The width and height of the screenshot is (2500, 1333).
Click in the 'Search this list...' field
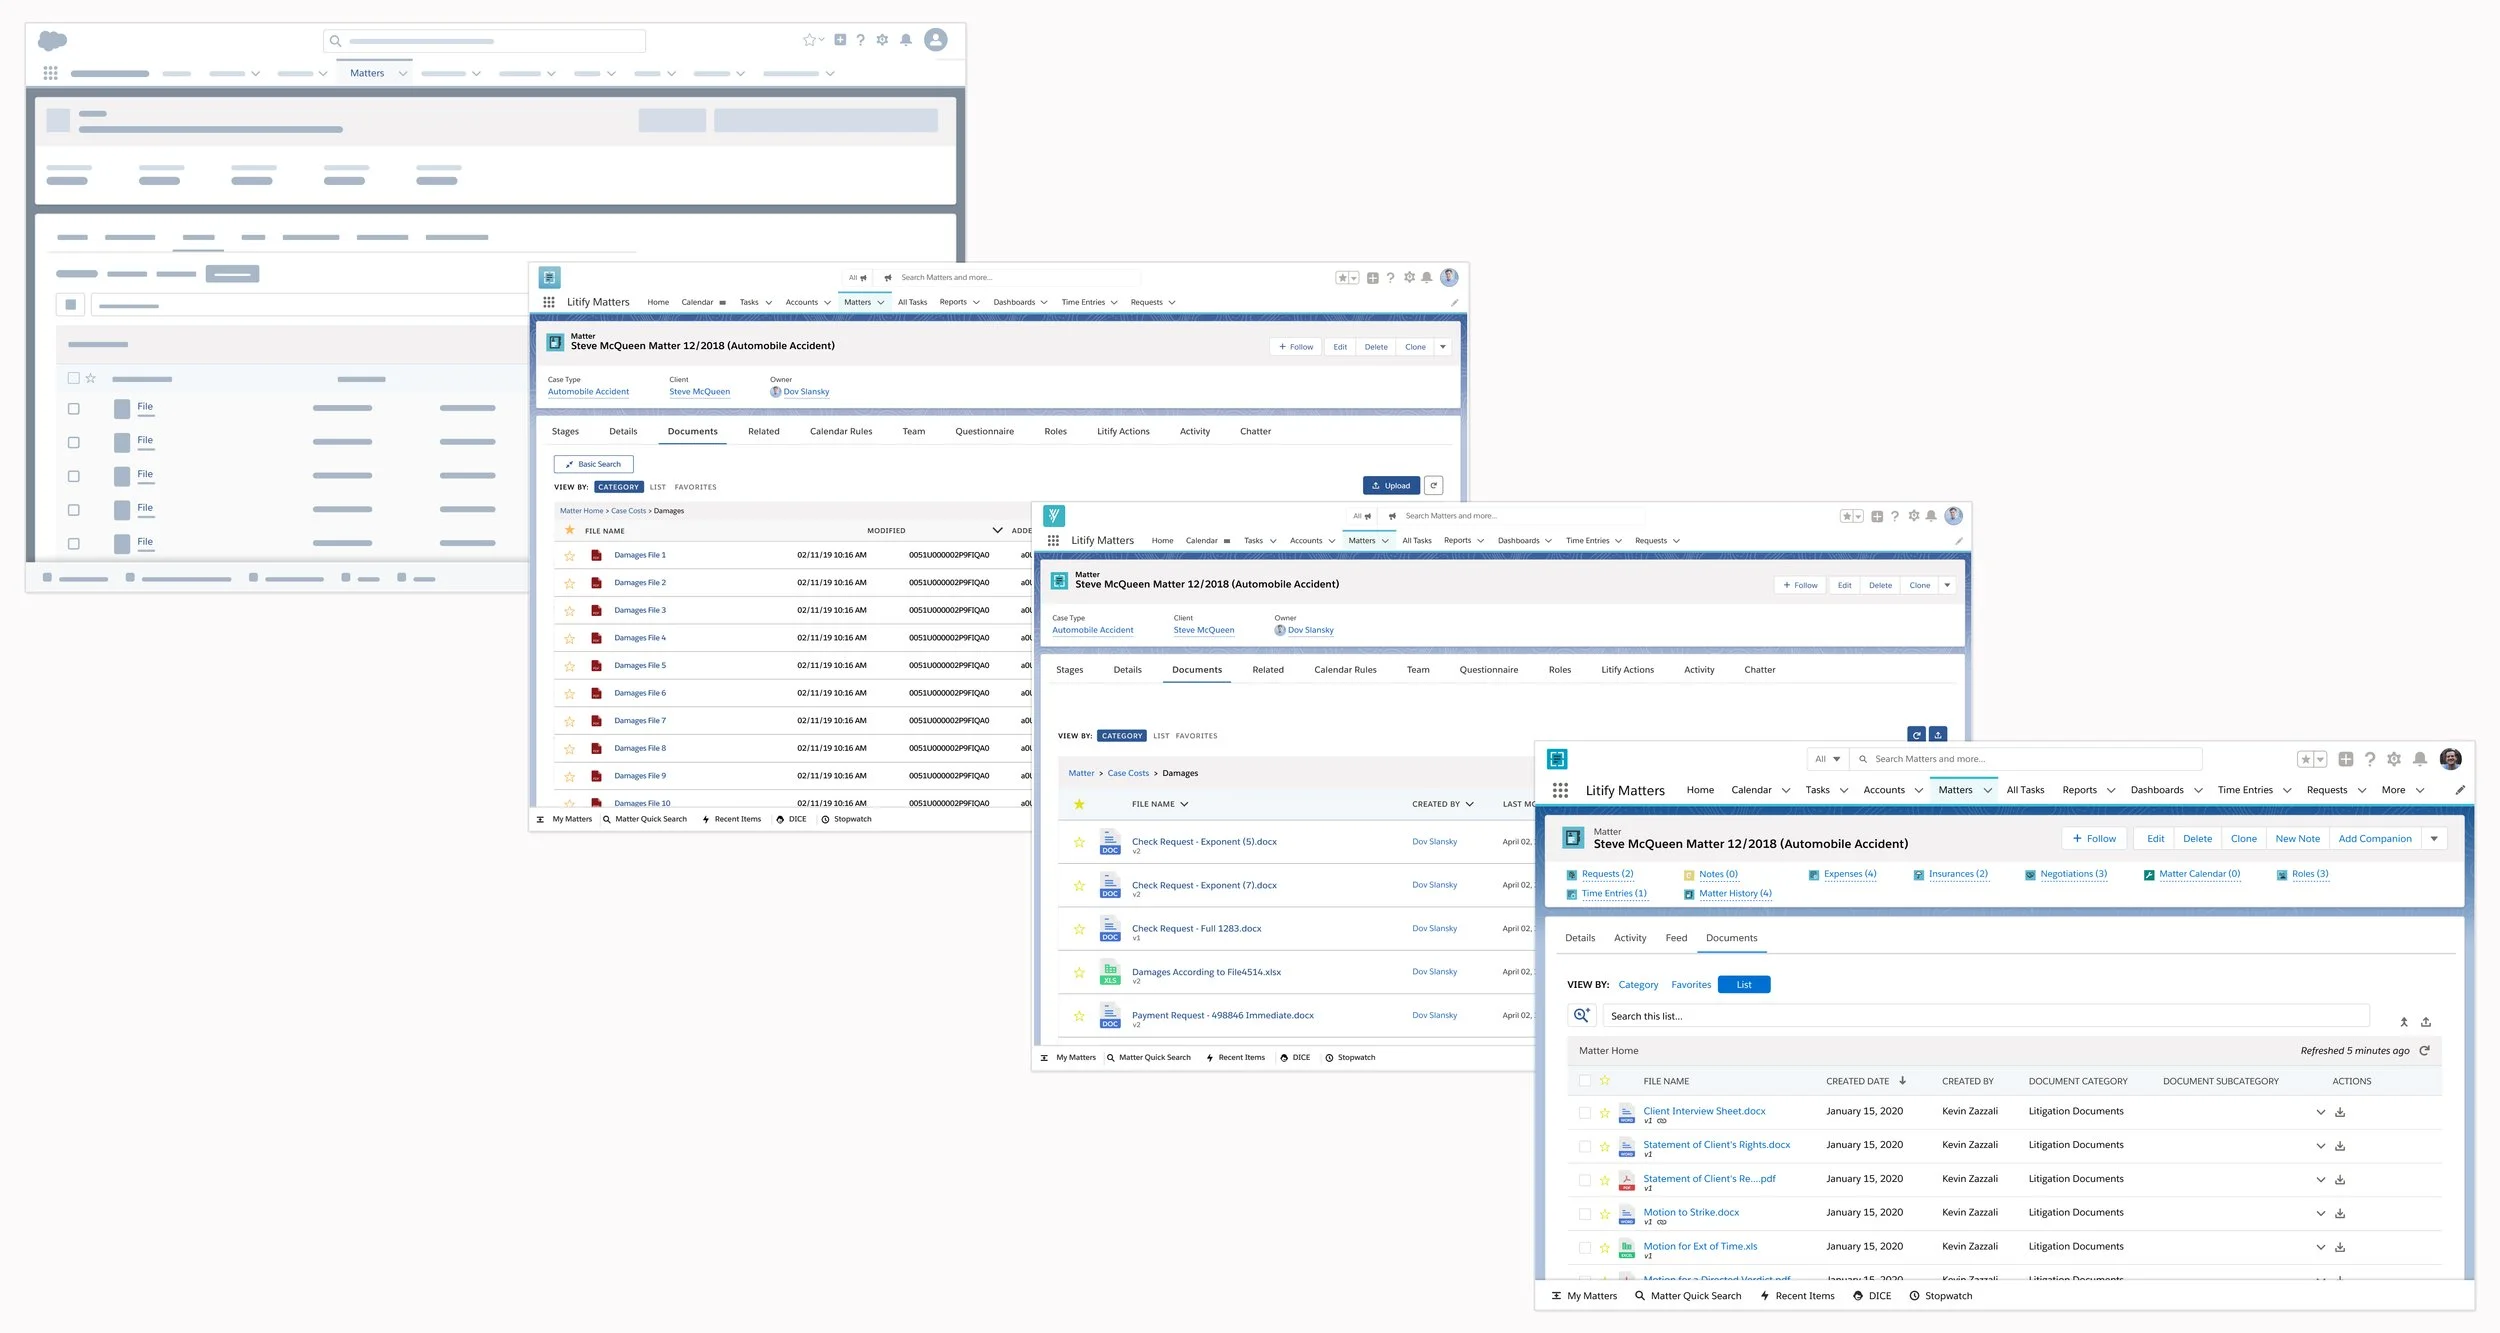pyautogui.click(x=1986, y=1016)
